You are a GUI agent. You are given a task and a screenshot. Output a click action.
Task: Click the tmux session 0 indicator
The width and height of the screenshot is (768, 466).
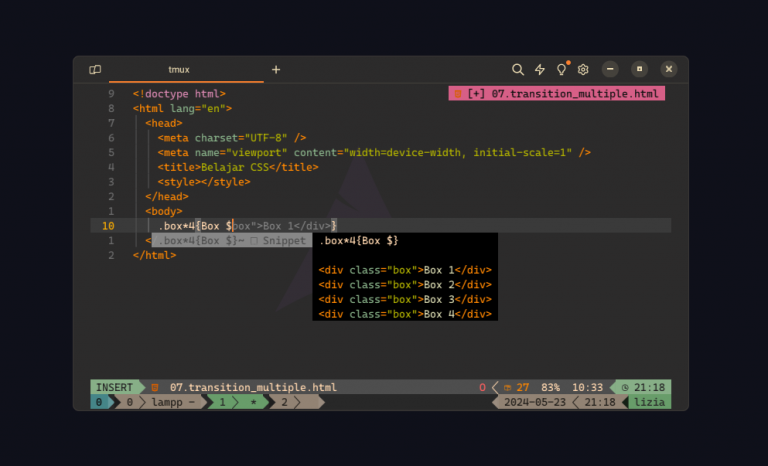click(x=98, y=402)
